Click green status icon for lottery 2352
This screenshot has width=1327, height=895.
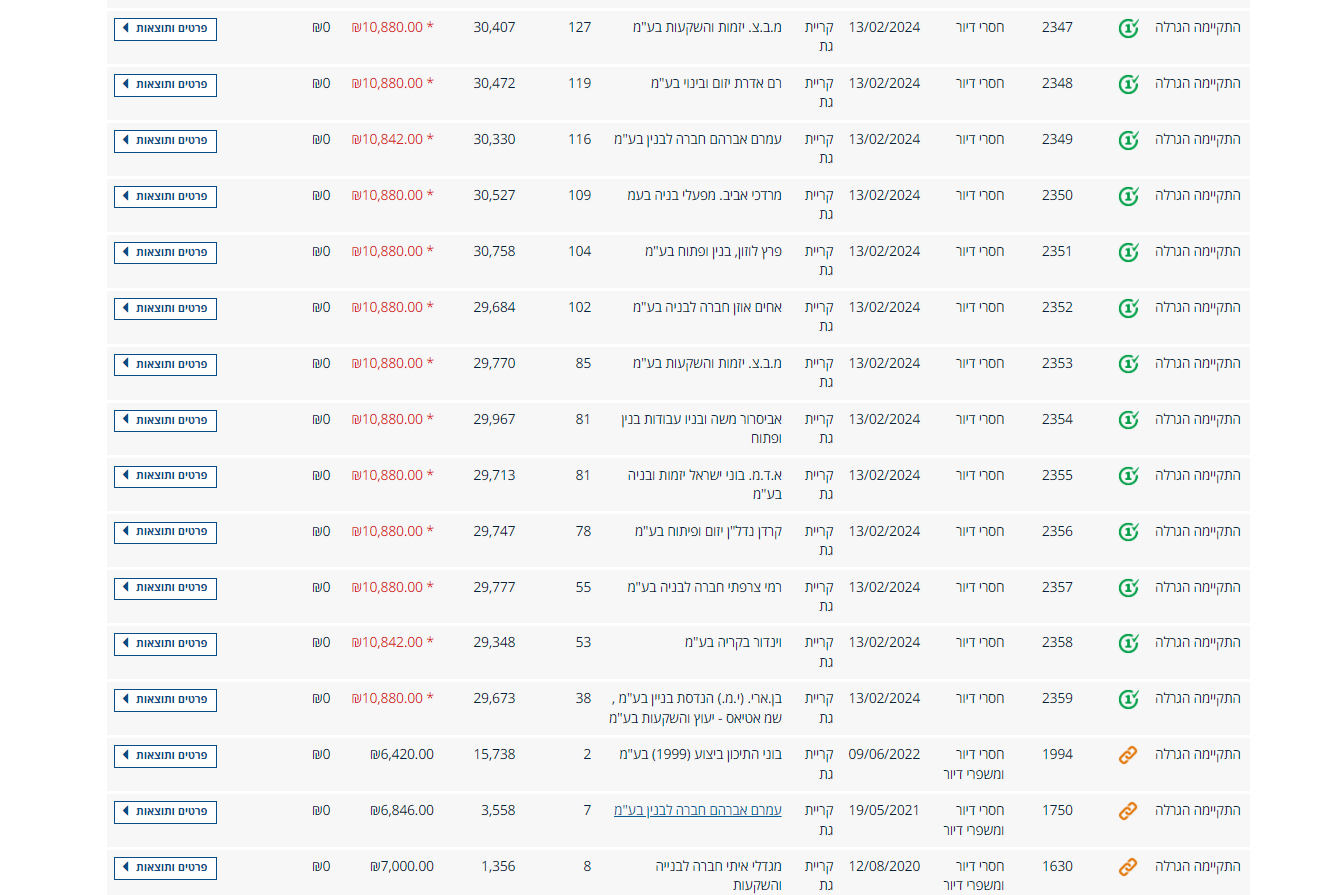pos(1128,308)
